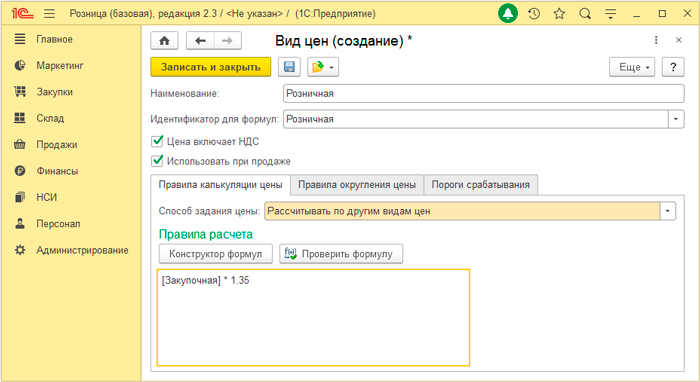This screenshot has width=700, height=382.
Task: Open the Продажи section
Action: point(57,145)
